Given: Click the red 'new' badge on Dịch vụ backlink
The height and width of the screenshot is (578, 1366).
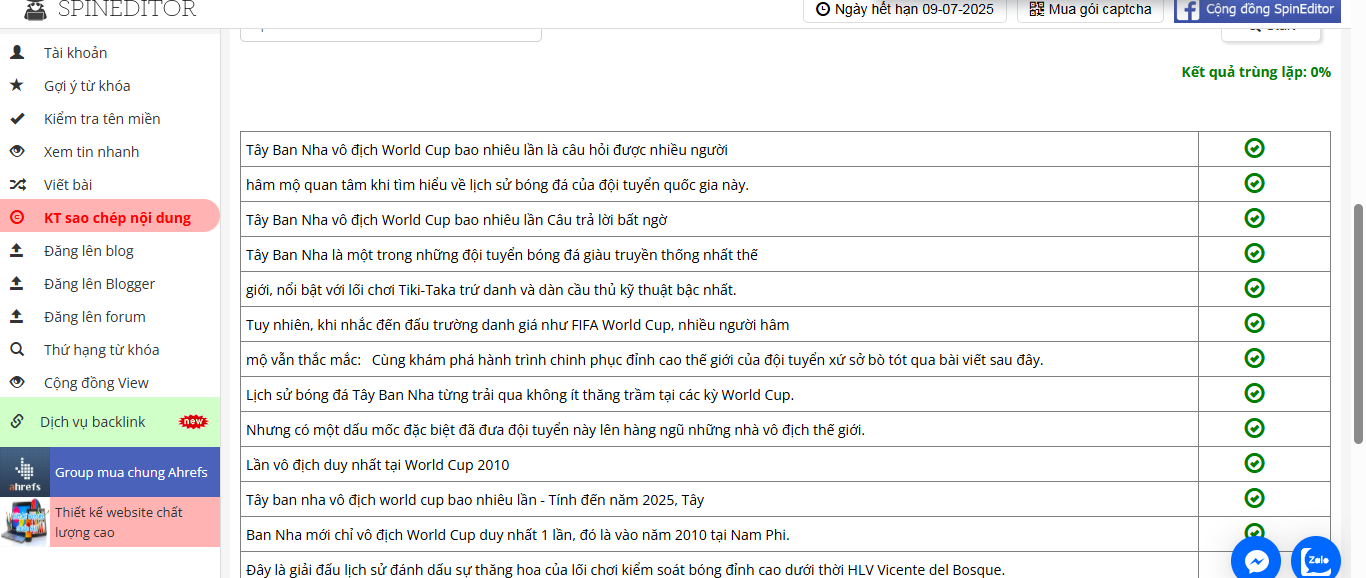Looking at the screenshot, I should (x=192, y=421).
